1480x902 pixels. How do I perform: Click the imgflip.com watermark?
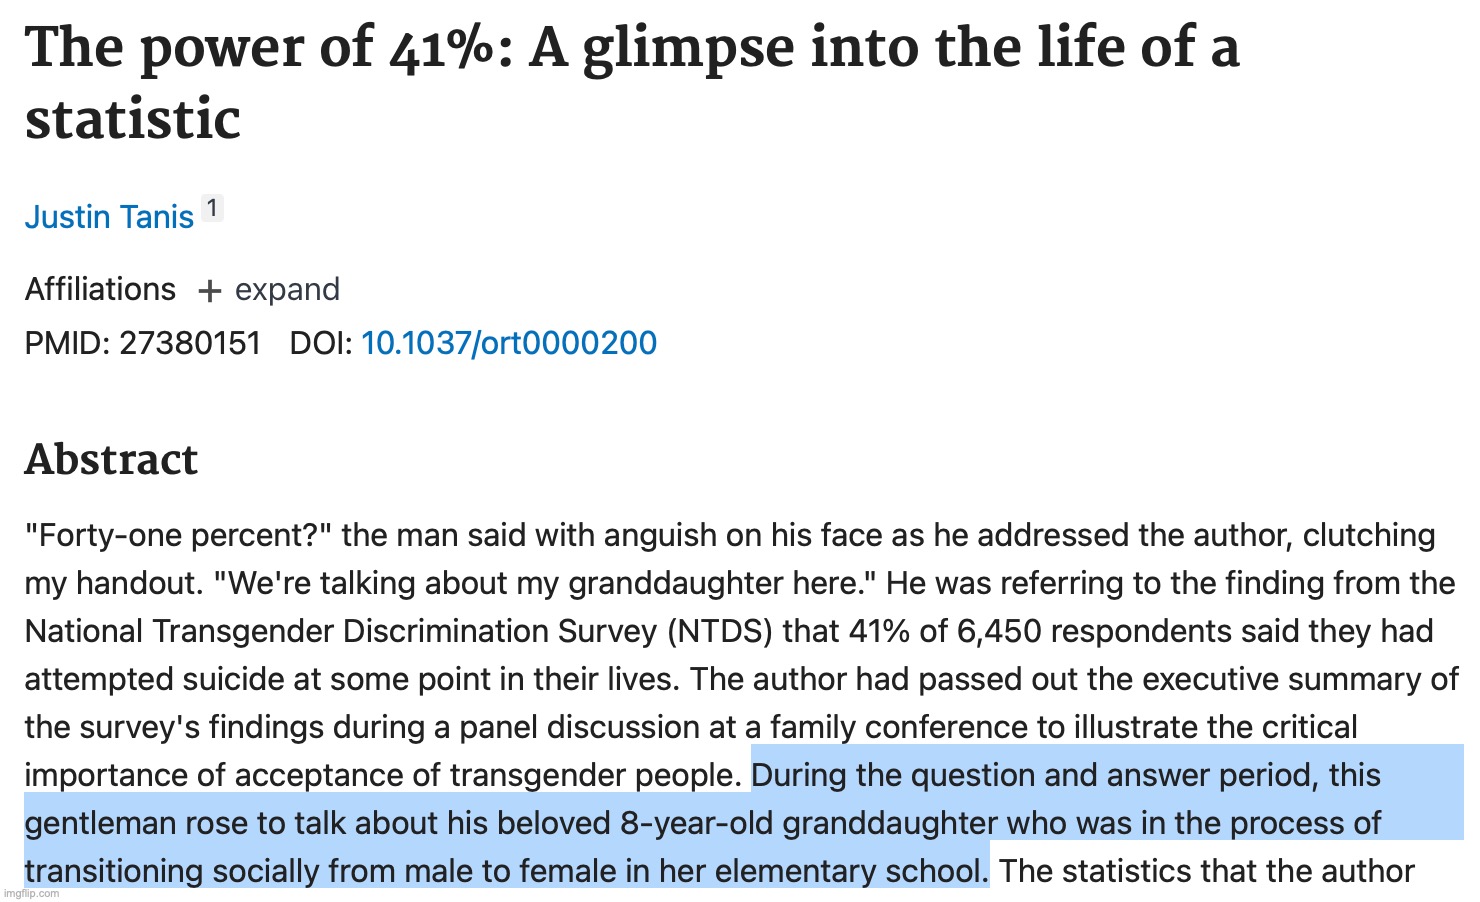(x=32, y=893)
